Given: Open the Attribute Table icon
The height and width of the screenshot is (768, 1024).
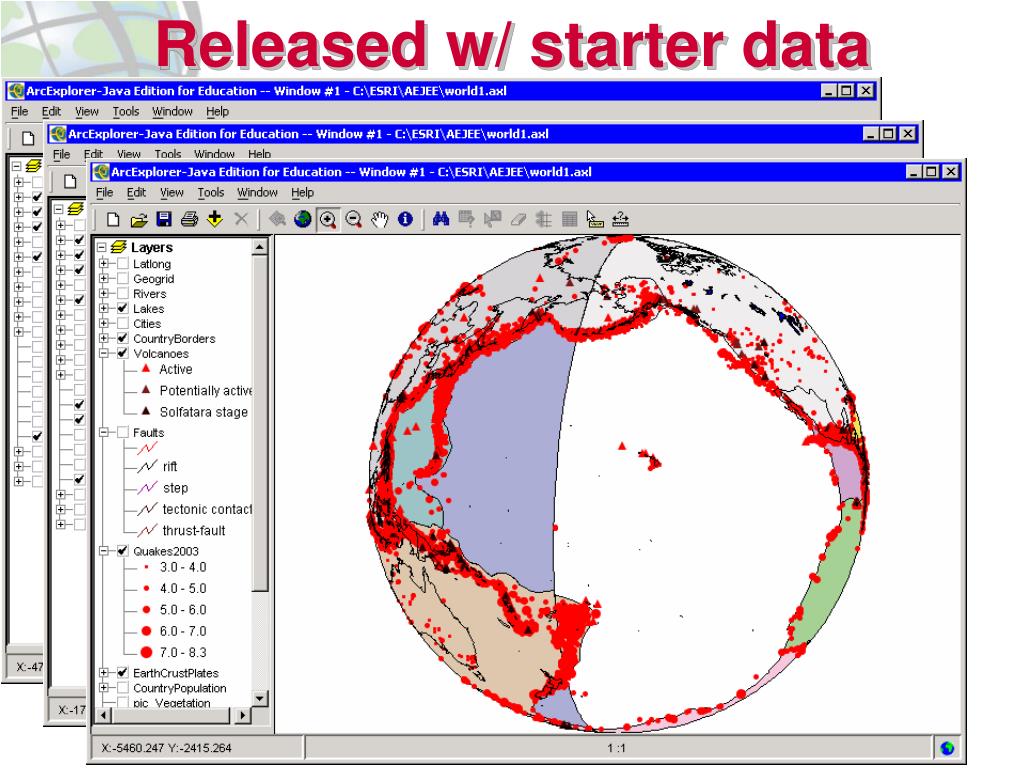Looking at the screenshot, I should [x=569, y=219].
